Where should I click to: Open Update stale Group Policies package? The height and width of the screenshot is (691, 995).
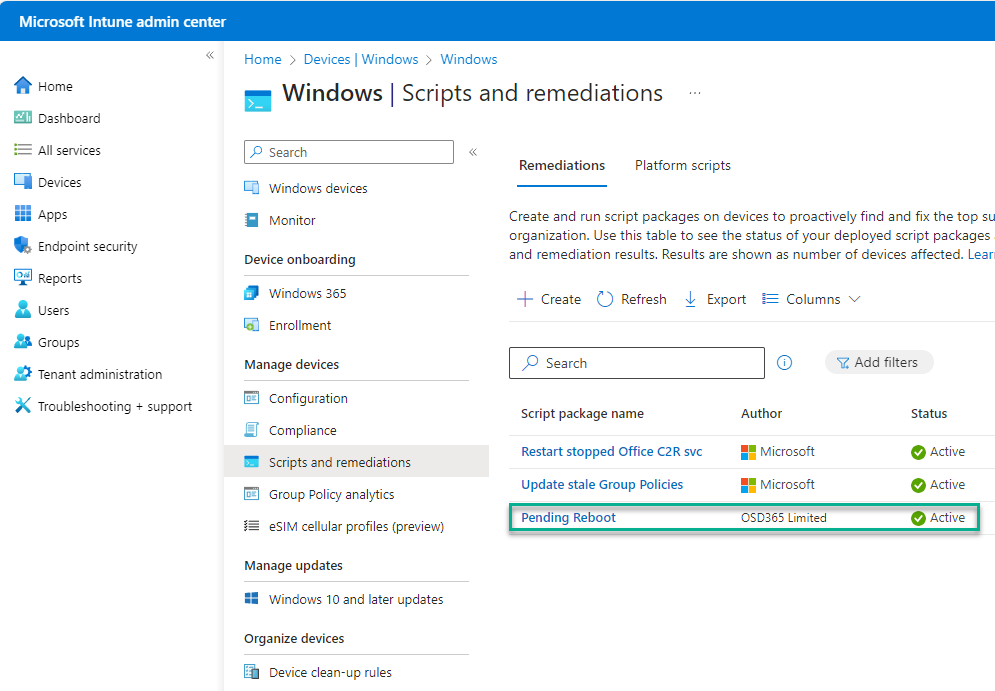pyautogui.click(x=602, y=484)
